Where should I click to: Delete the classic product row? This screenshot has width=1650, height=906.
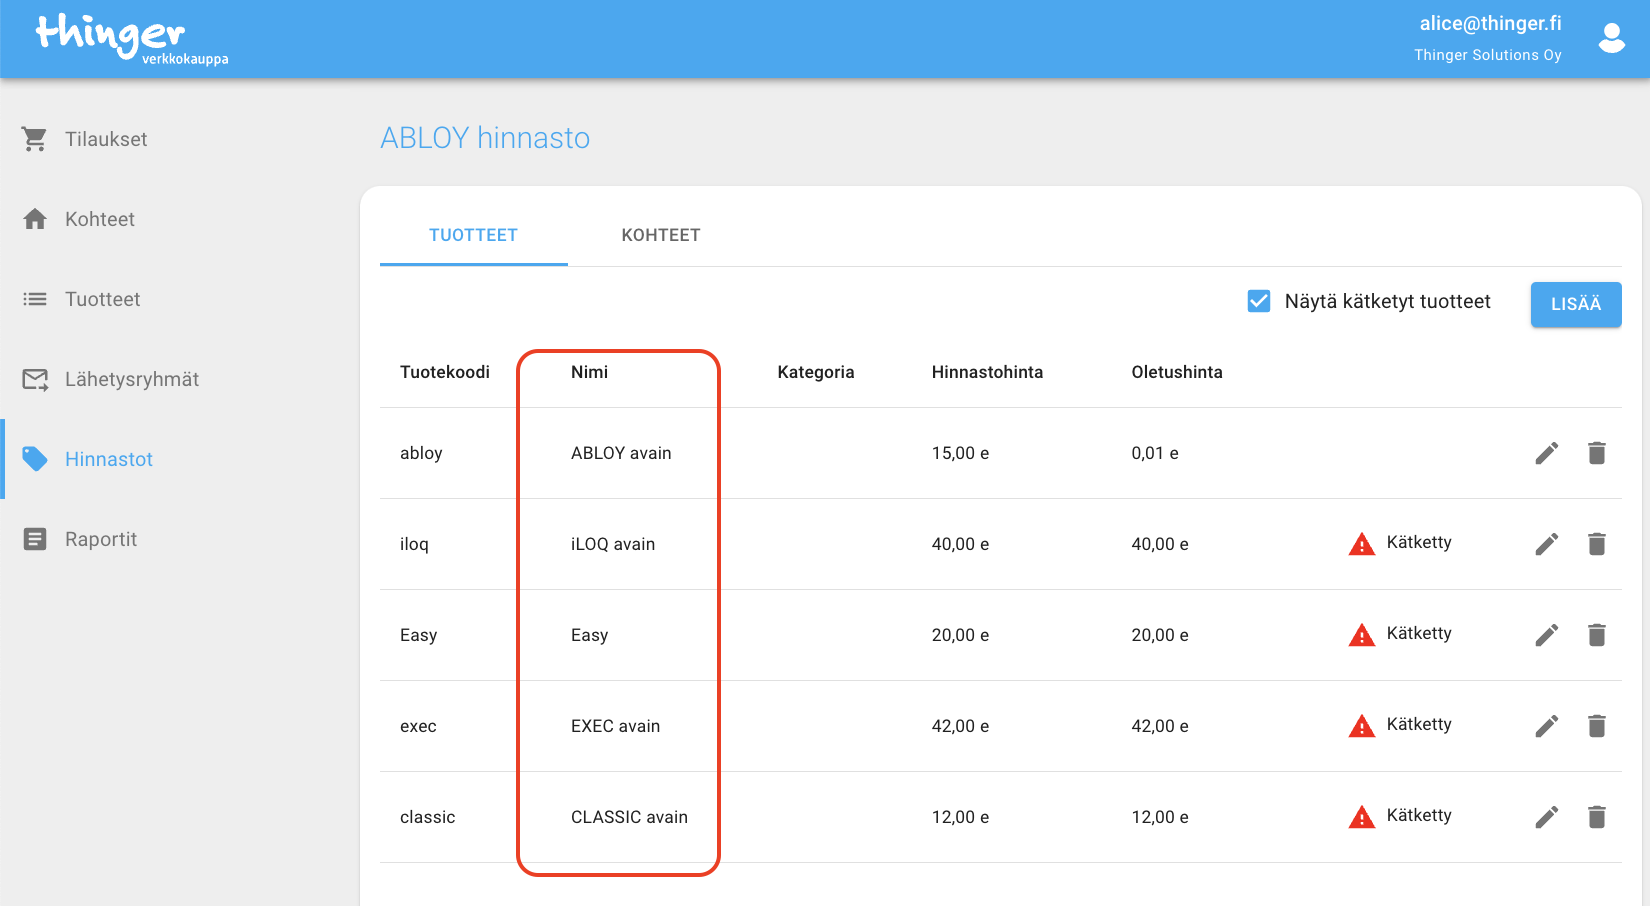(x=1597, y=817)
